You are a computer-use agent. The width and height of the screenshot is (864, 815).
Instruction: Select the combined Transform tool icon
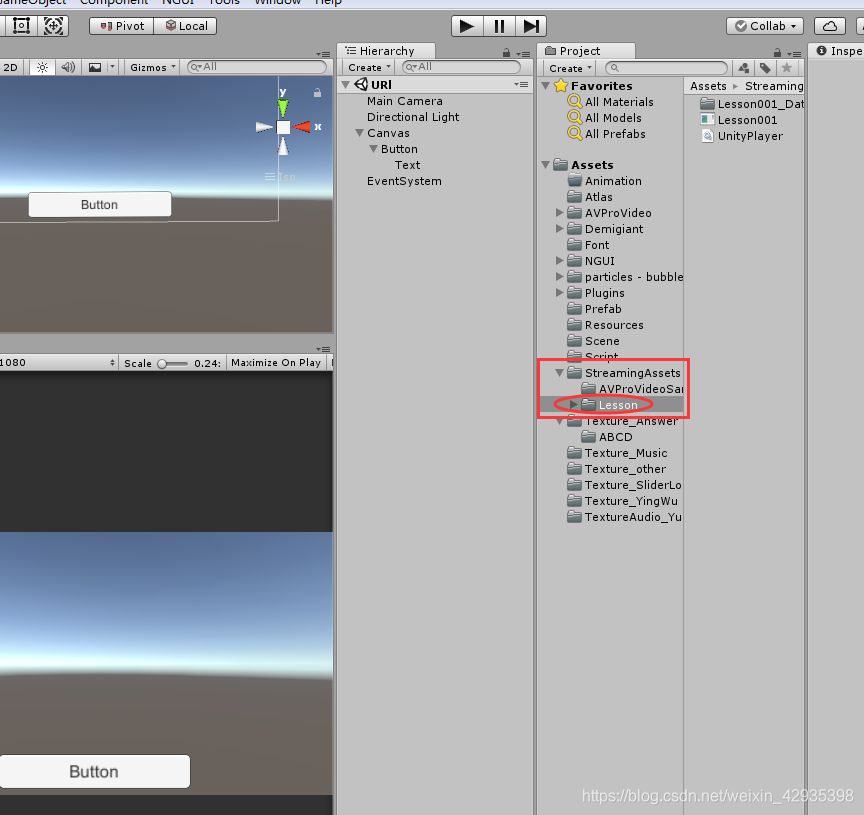[53, 26]
